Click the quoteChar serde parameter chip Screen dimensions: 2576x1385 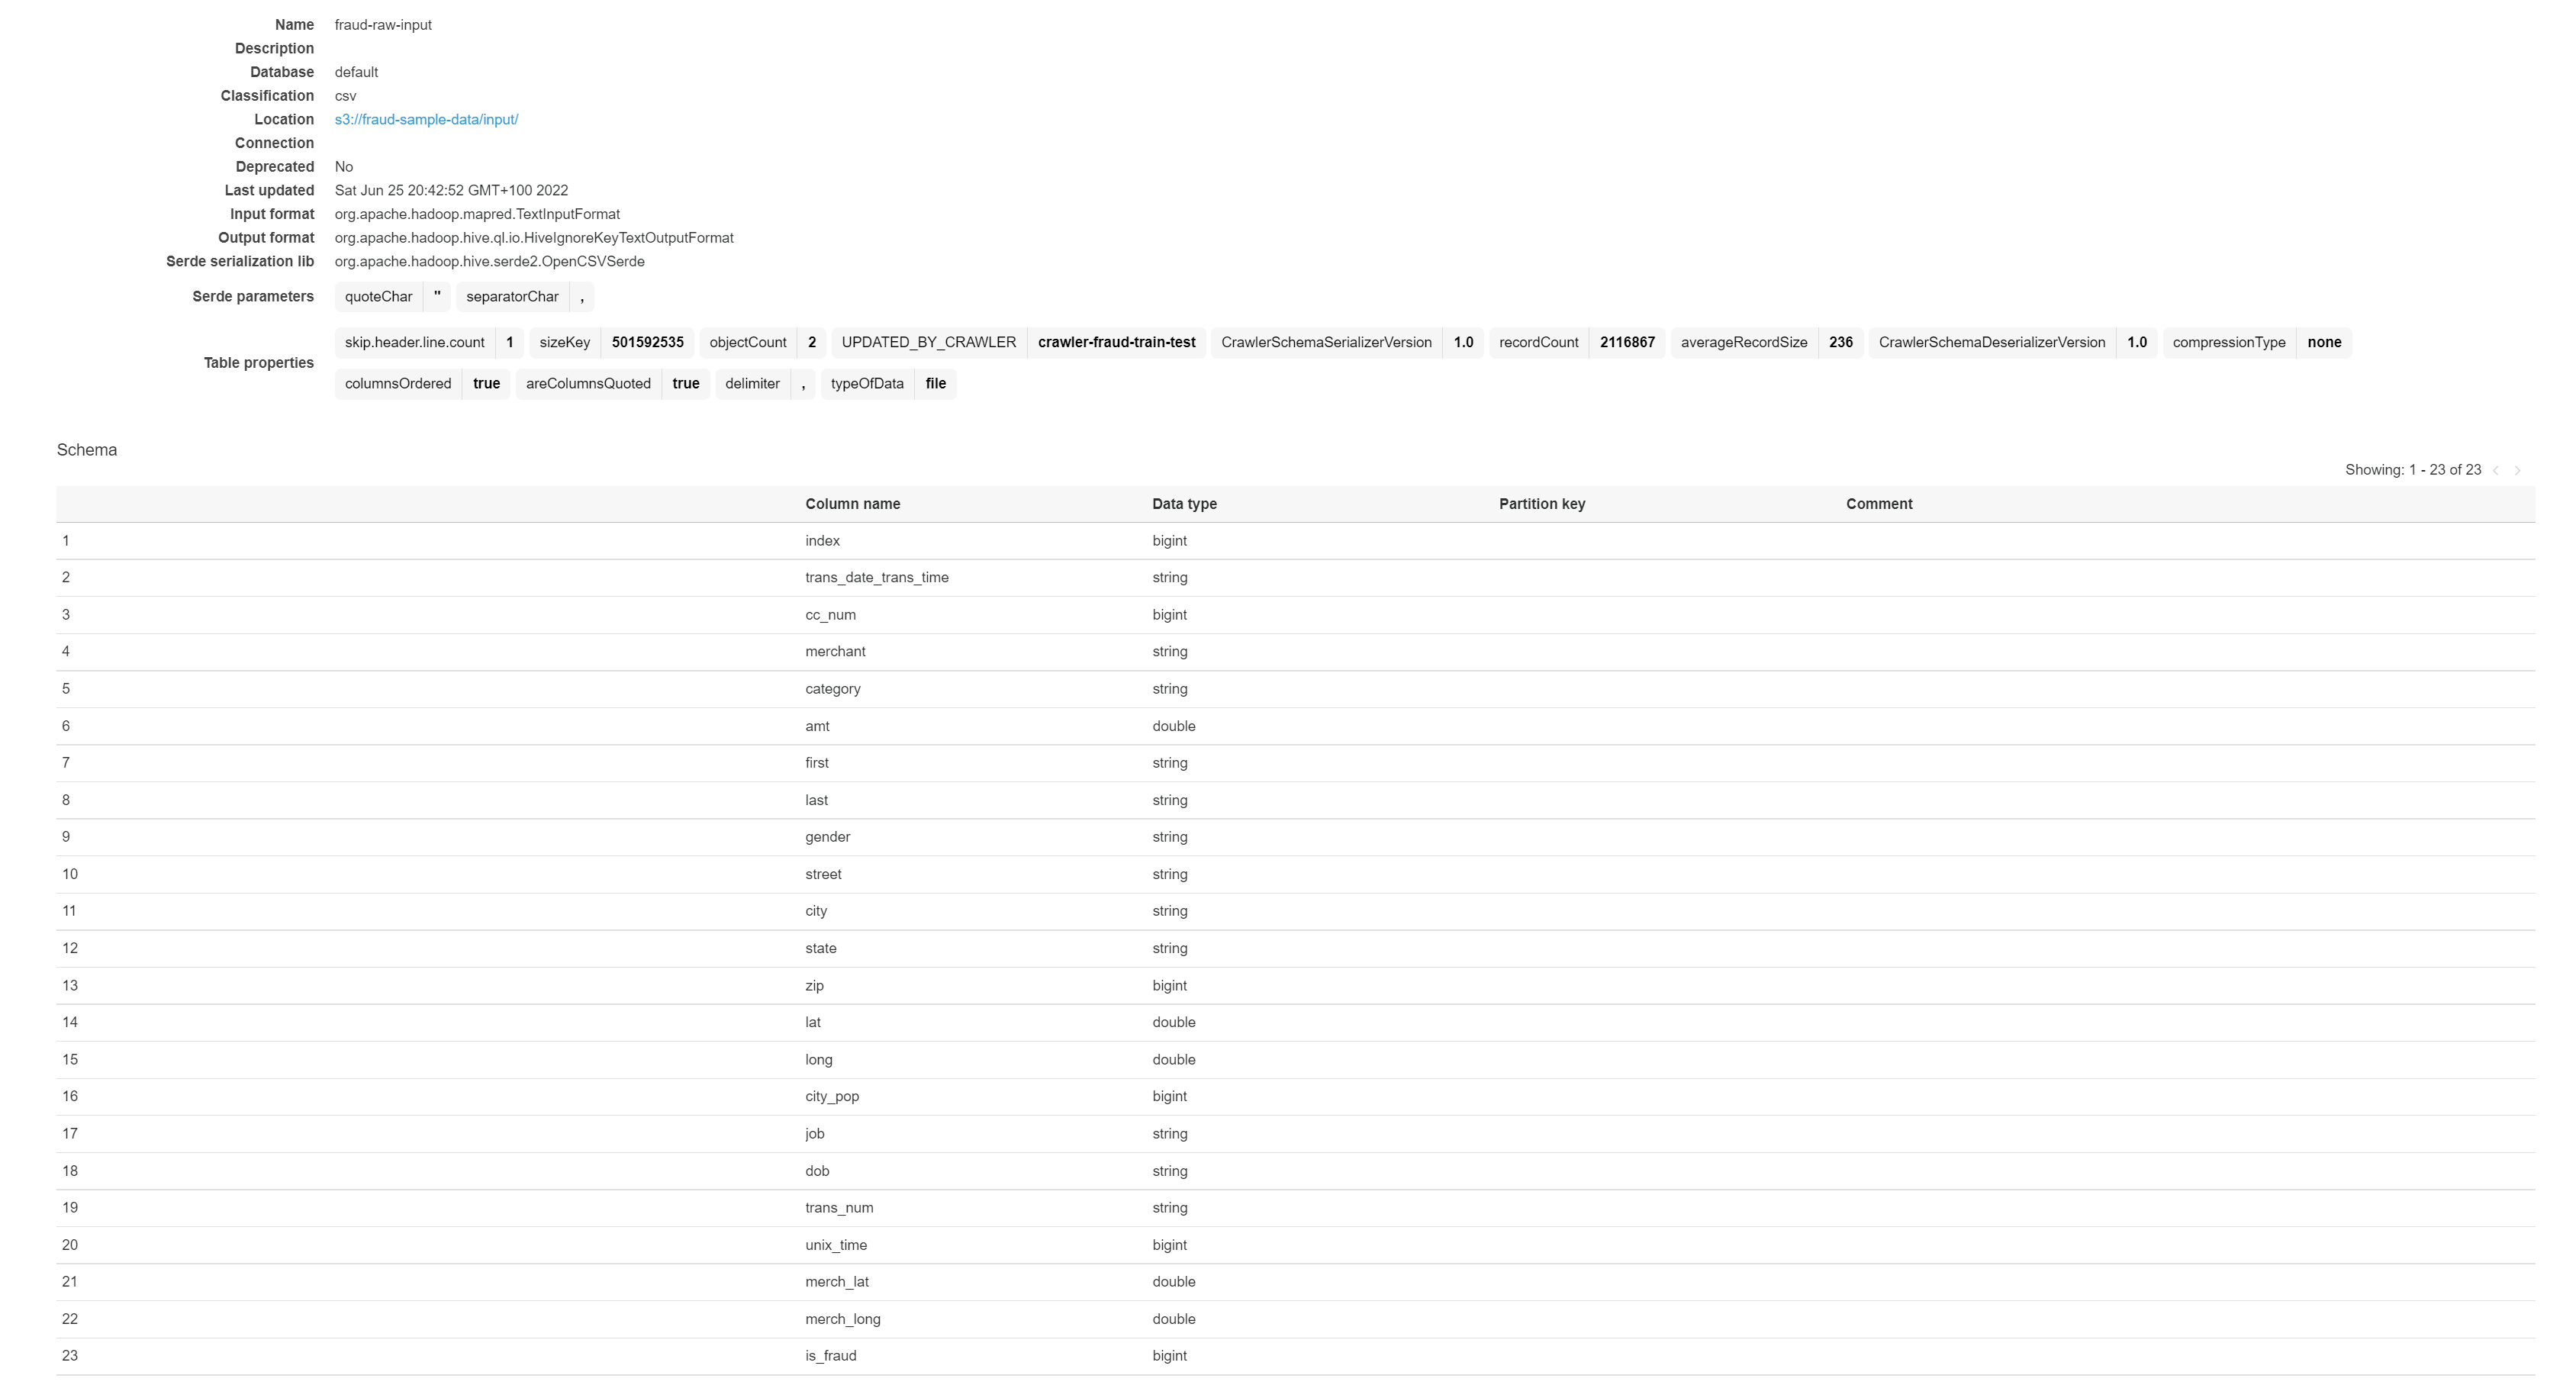point(378,297)
